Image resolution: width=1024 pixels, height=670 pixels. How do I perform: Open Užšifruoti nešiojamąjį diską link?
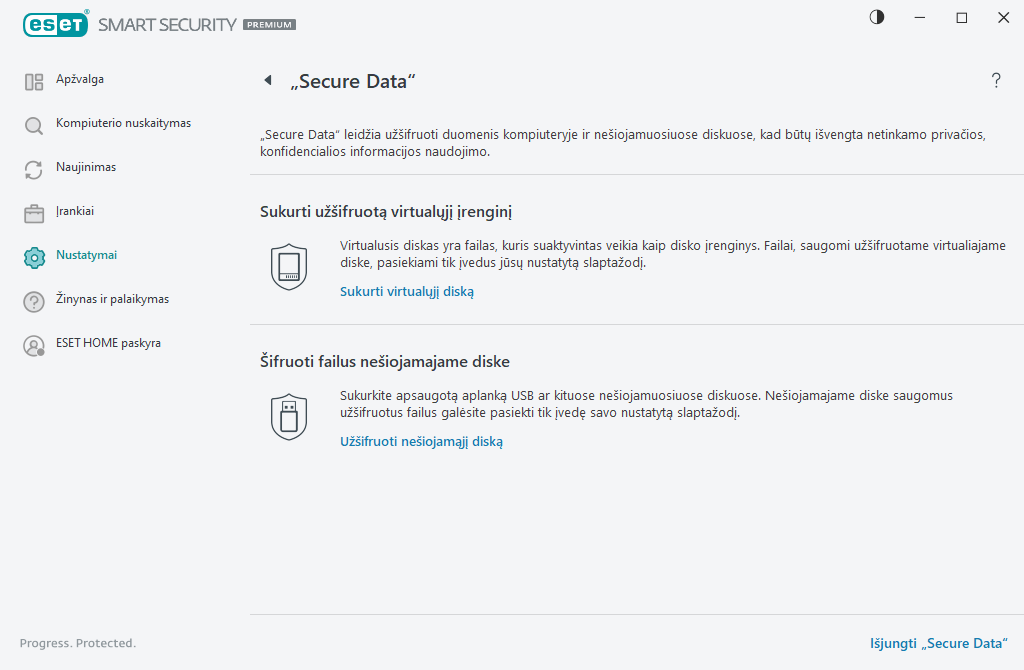click(421, 441)
